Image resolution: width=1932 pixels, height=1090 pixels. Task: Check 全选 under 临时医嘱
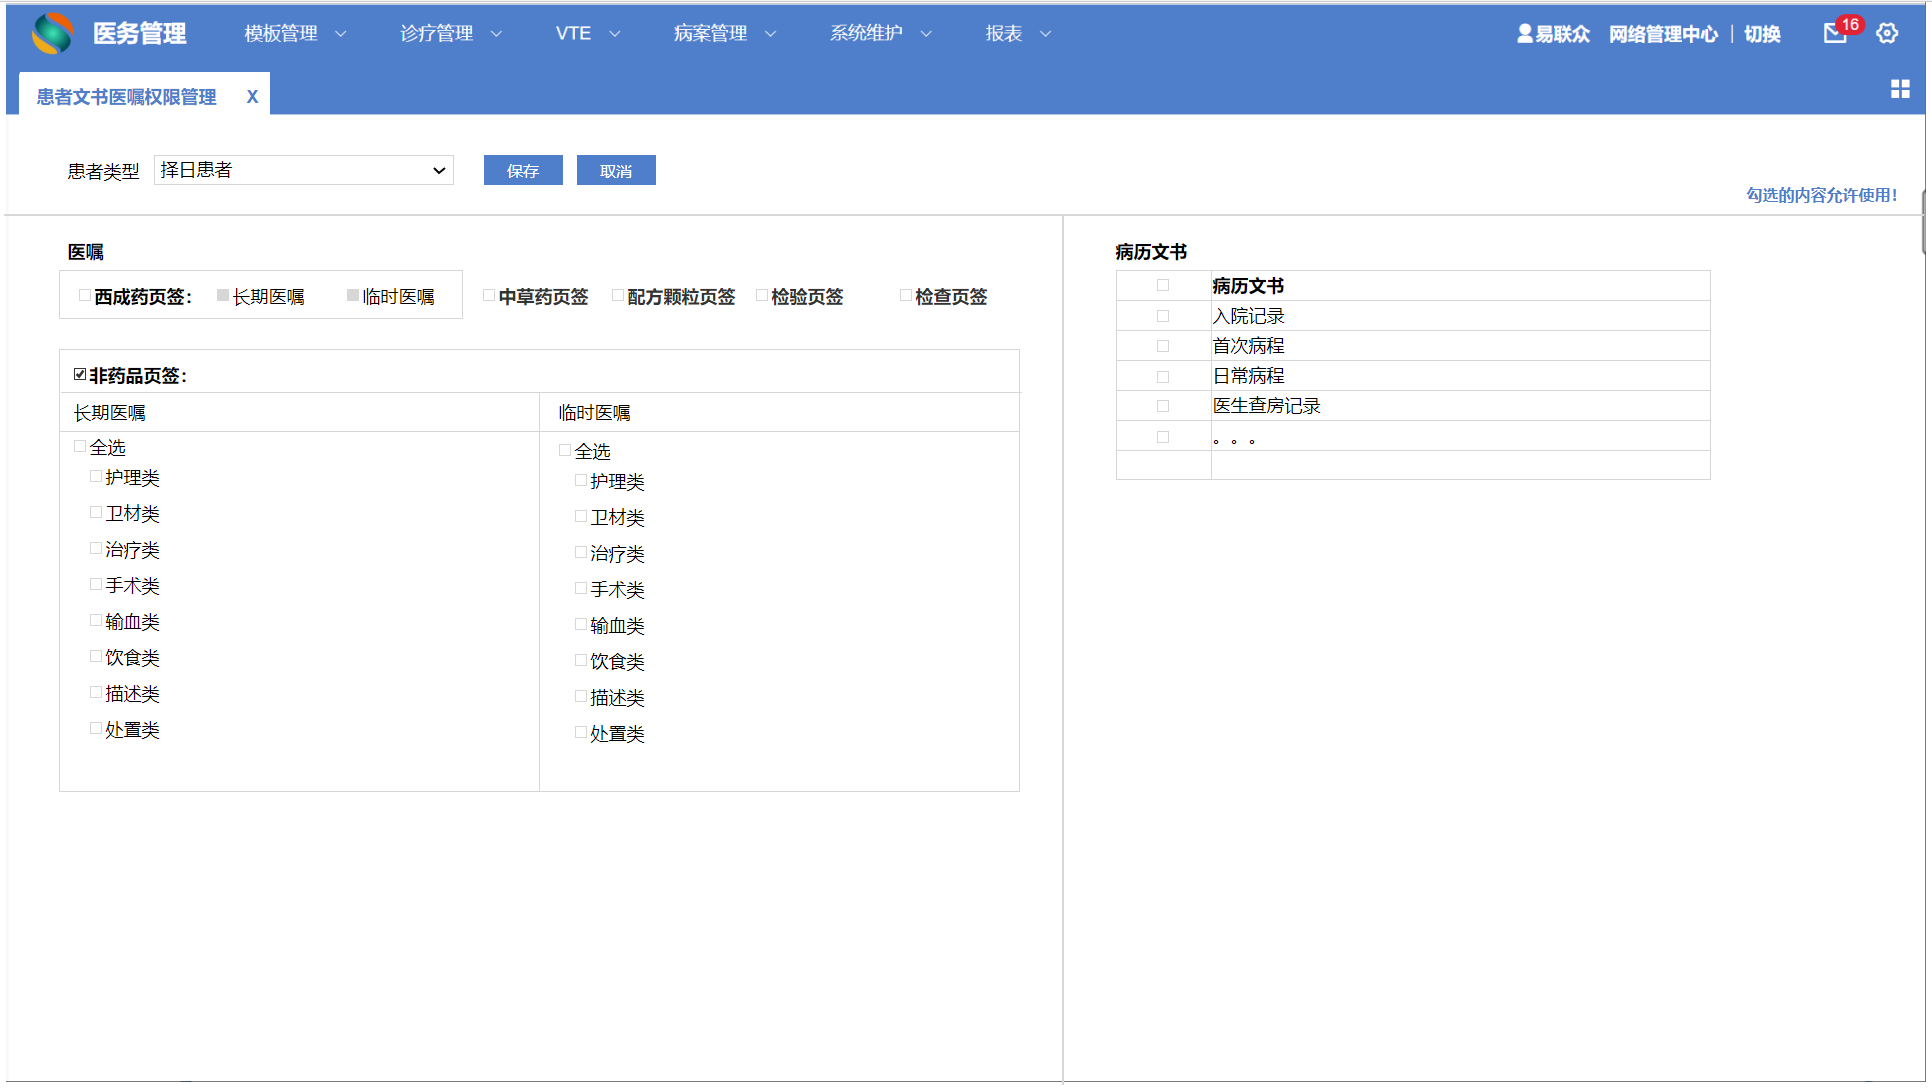pos(565,450)
